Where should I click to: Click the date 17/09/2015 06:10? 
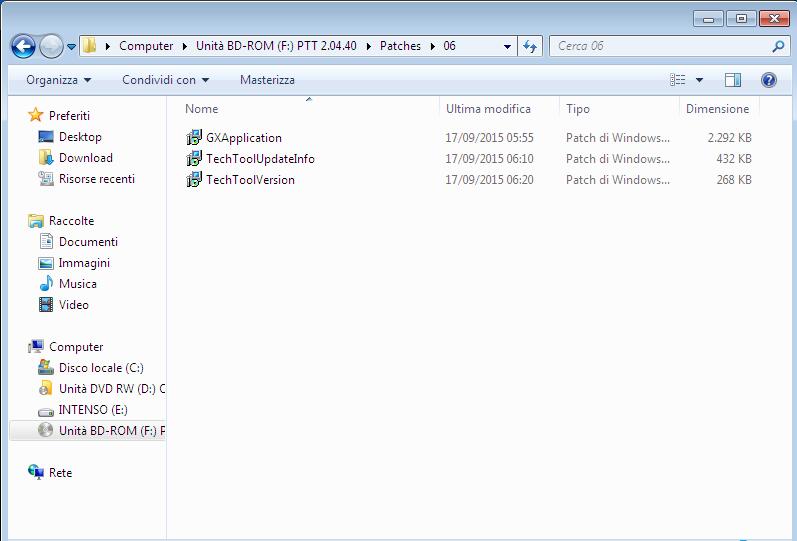pos(489,159)
